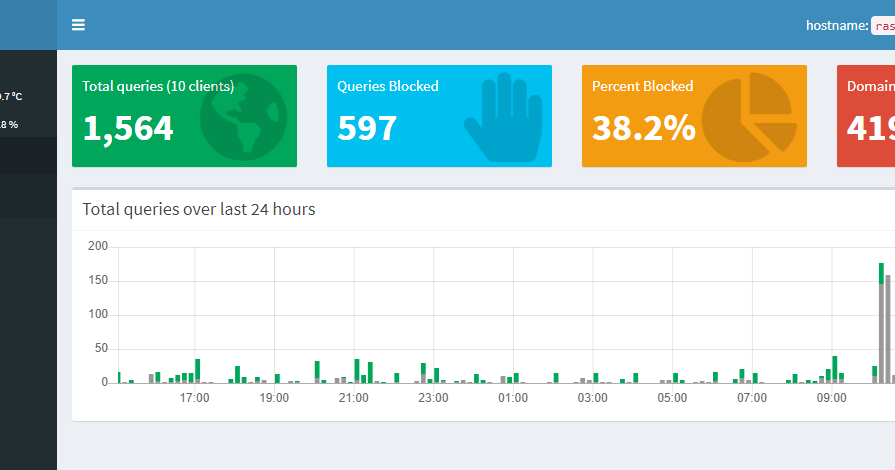Open the Percent Blocked card
The image size is (895, 470).
coord(694,116)
